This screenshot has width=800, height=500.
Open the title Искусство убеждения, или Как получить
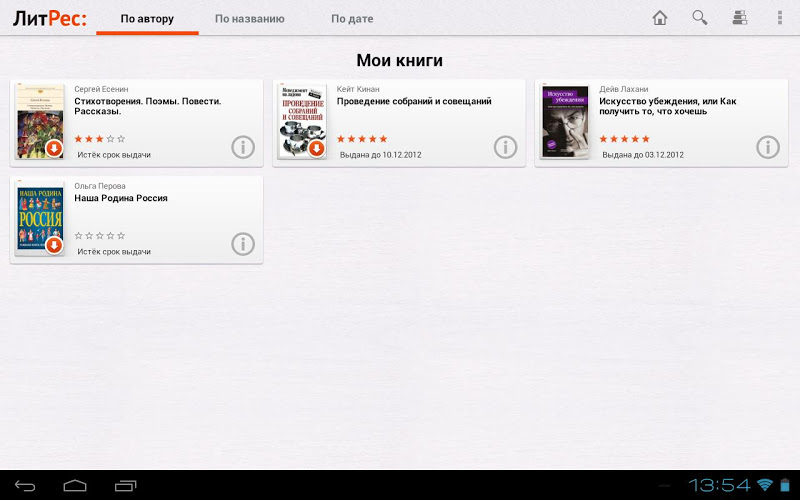click(667, 106)
